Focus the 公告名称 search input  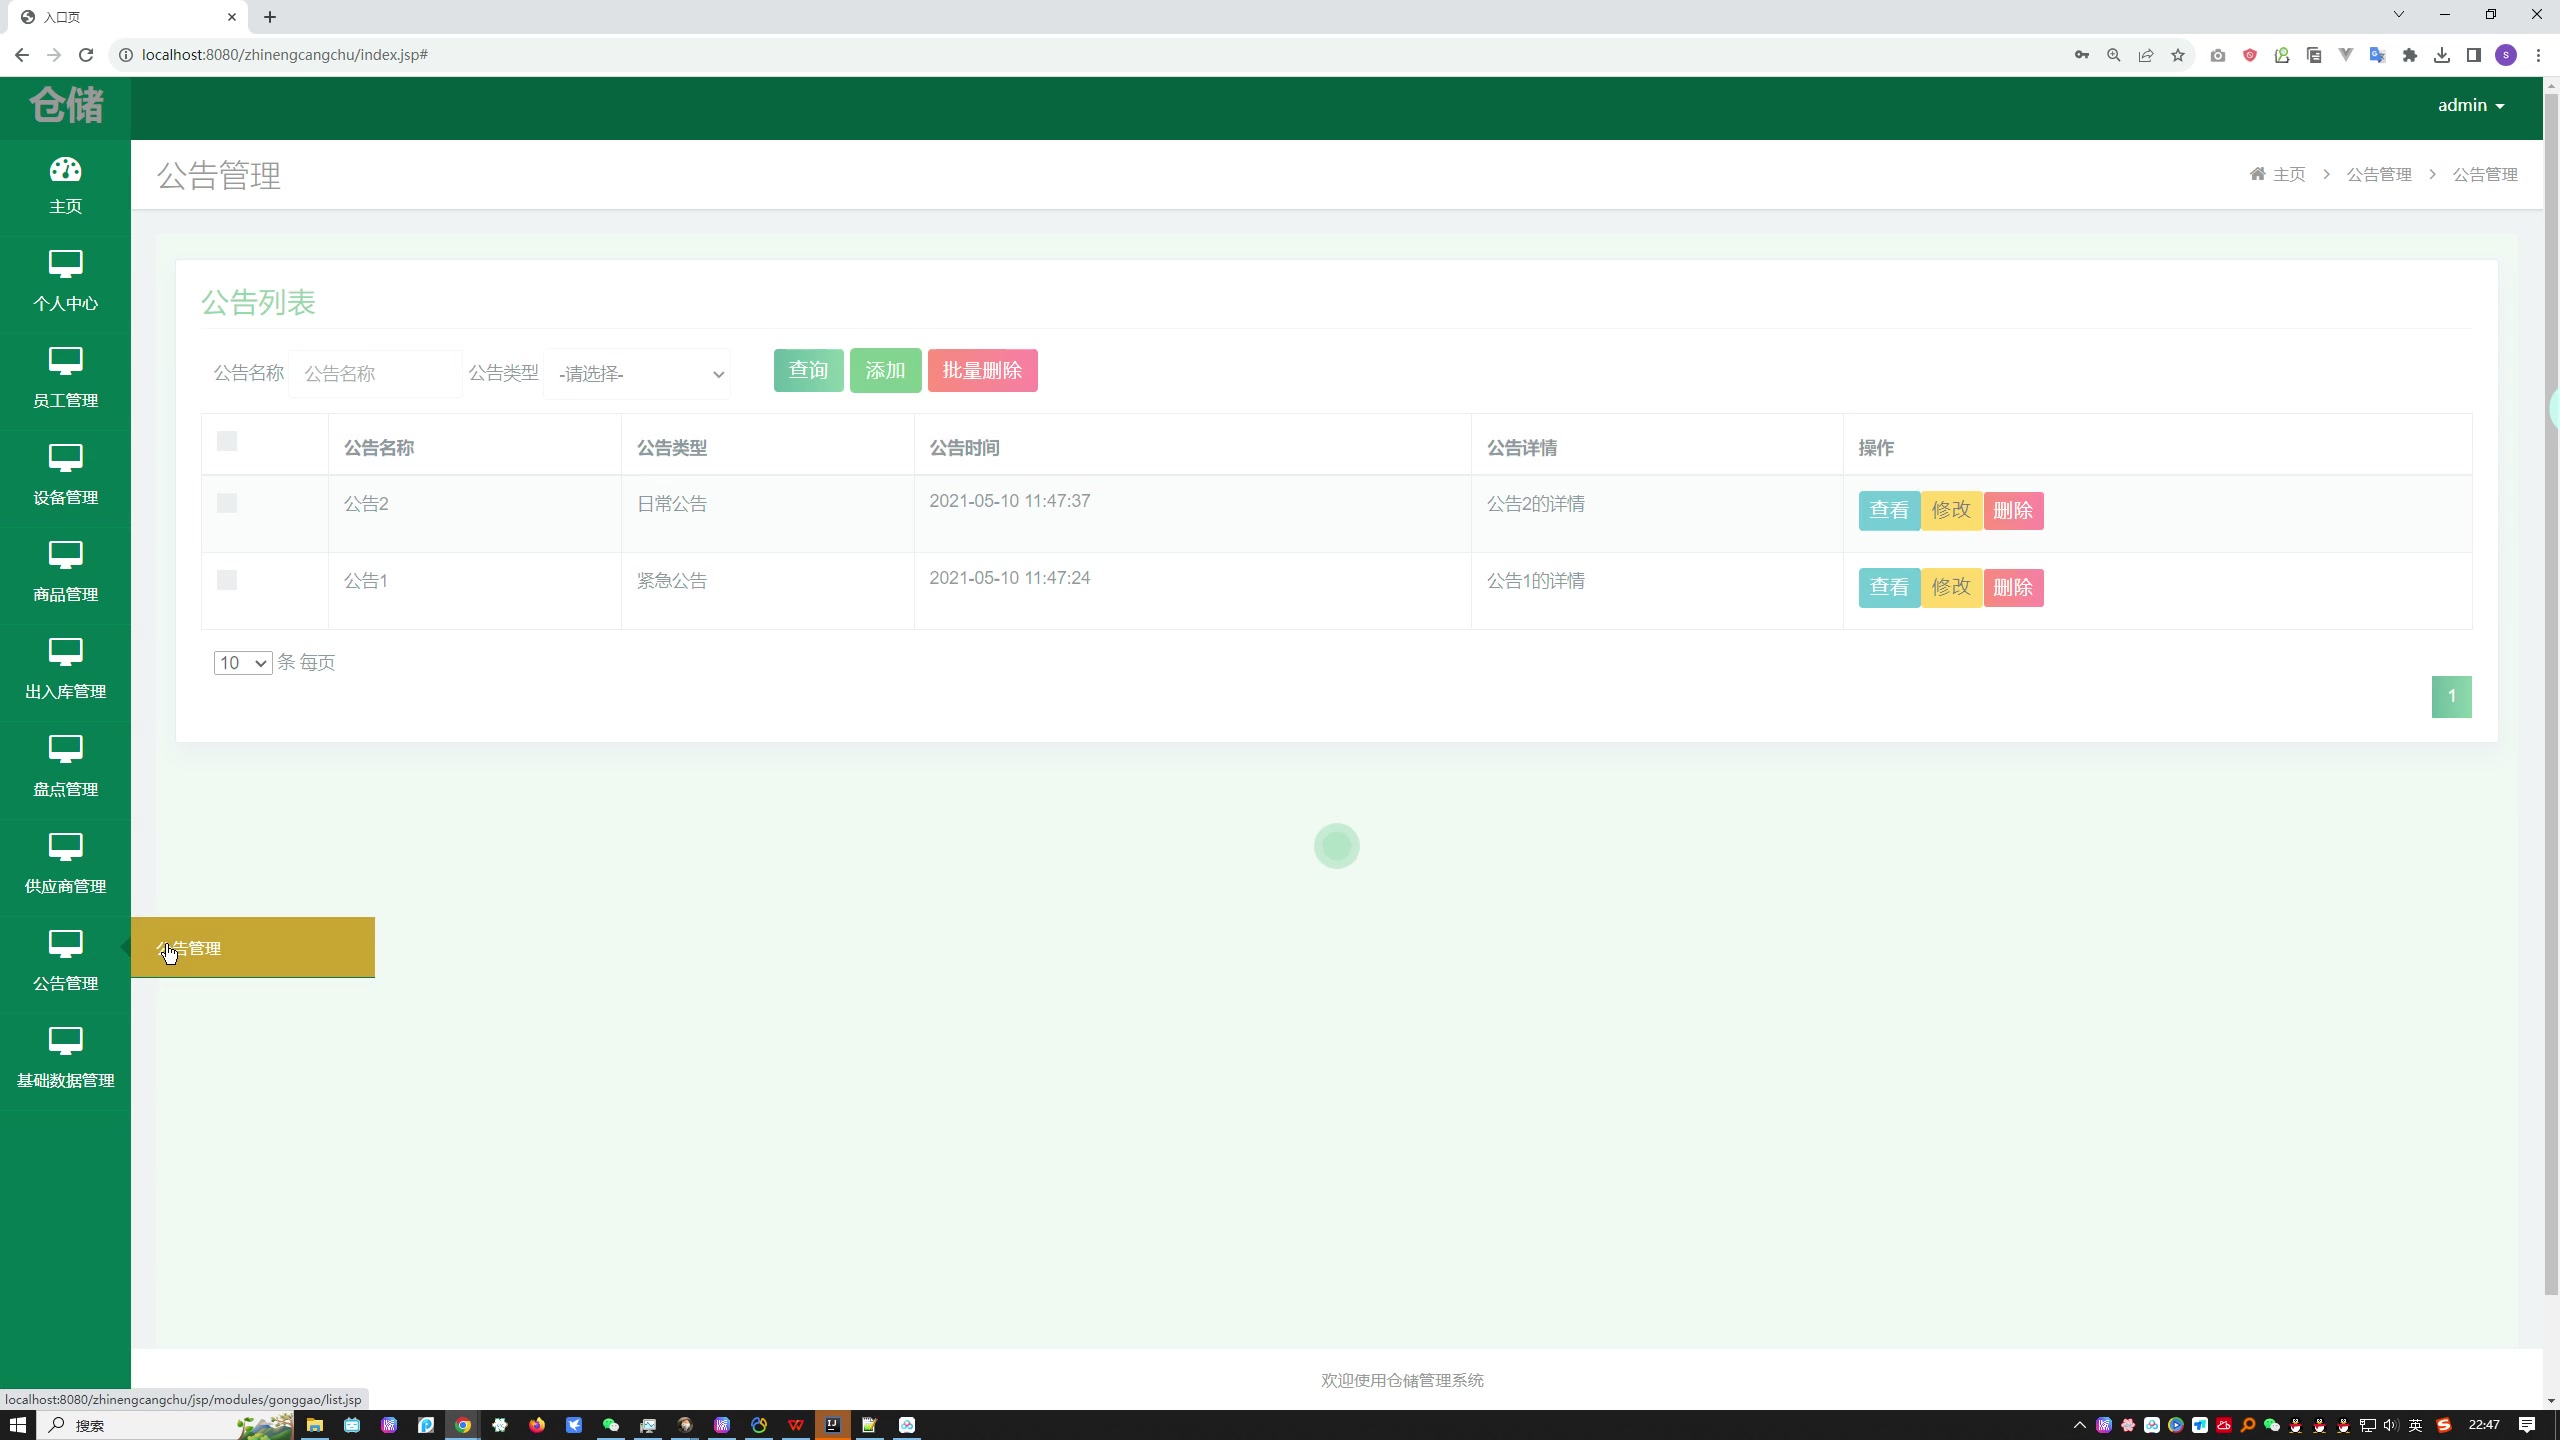pos(375,374)
